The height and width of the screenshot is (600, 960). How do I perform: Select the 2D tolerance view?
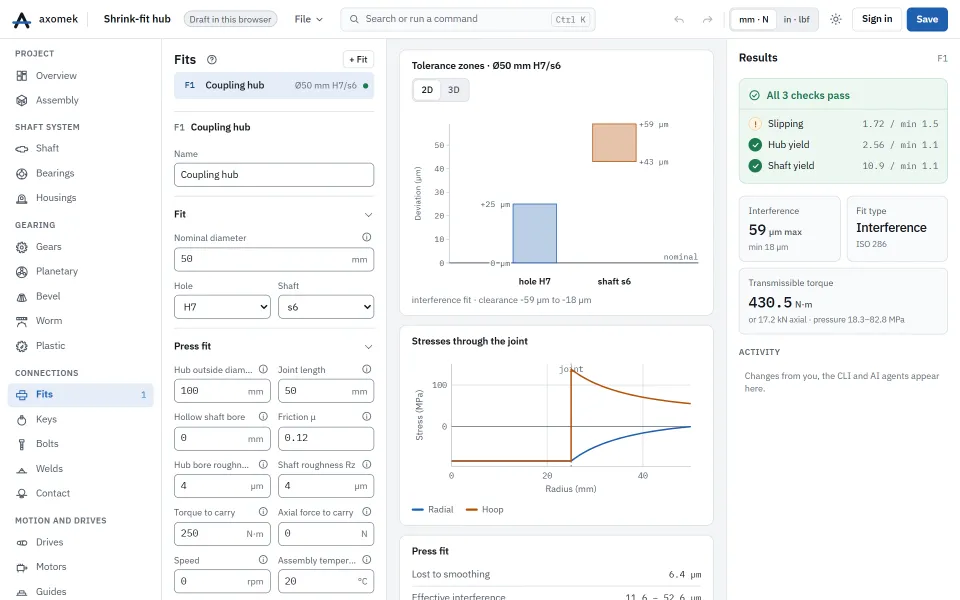coord(427,90)
